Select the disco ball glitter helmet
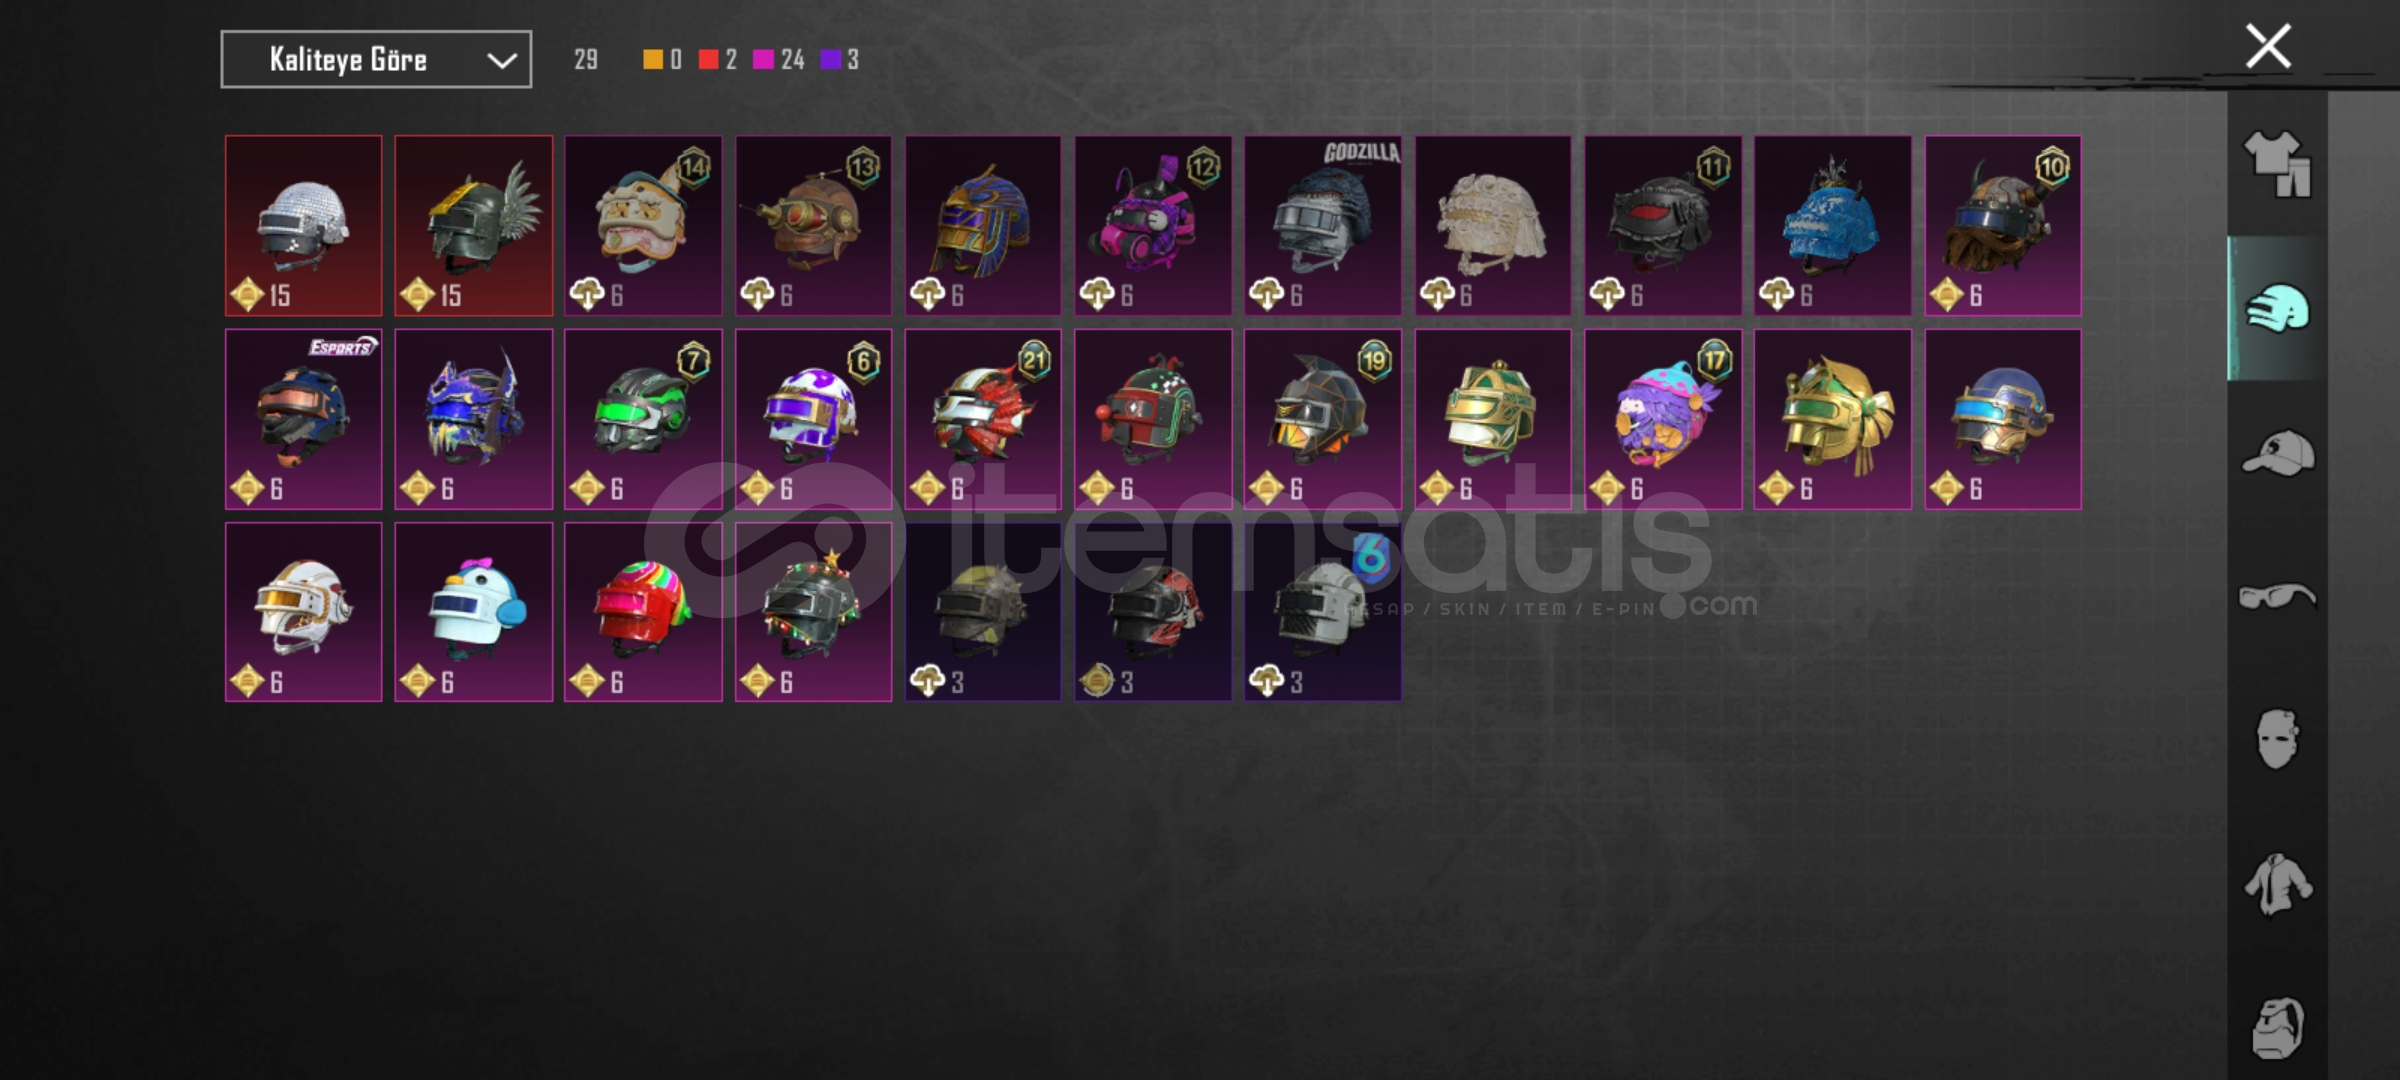 tap(303, 226)
